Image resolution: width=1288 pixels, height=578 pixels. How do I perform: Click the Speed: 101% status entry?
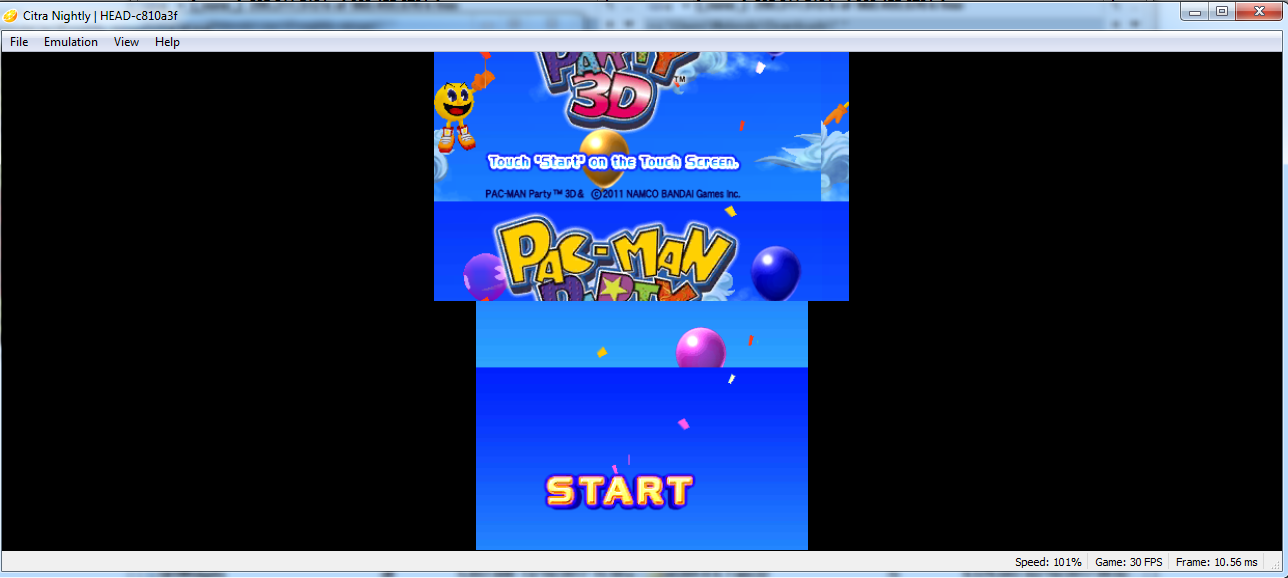click(1048, 563)
